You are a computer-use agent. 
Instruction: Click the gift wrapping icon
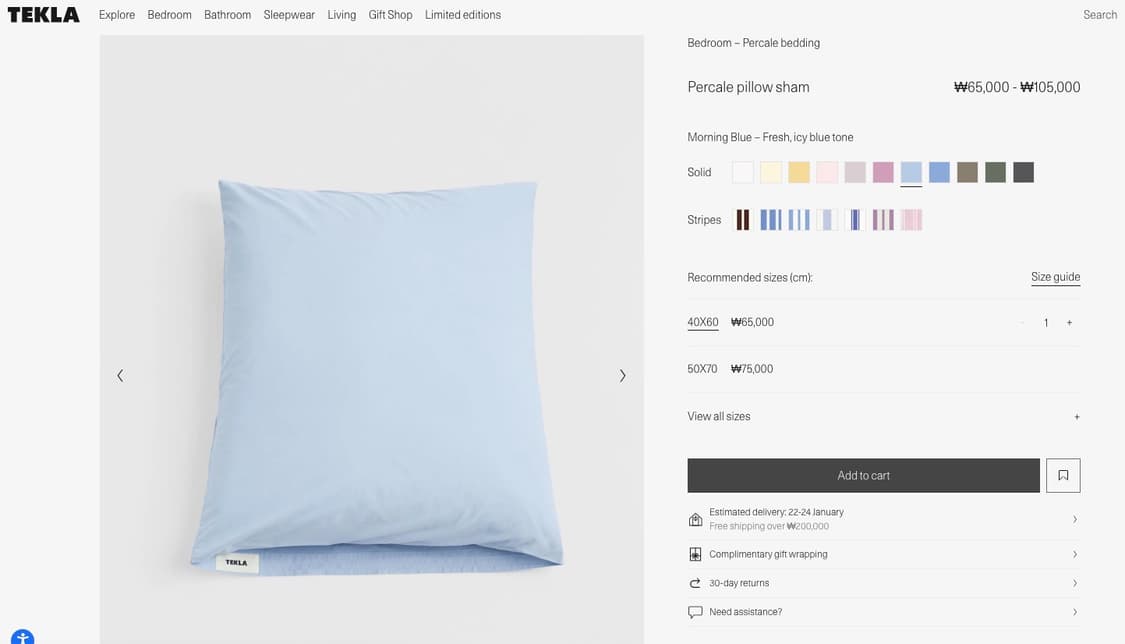pos(695,554)
